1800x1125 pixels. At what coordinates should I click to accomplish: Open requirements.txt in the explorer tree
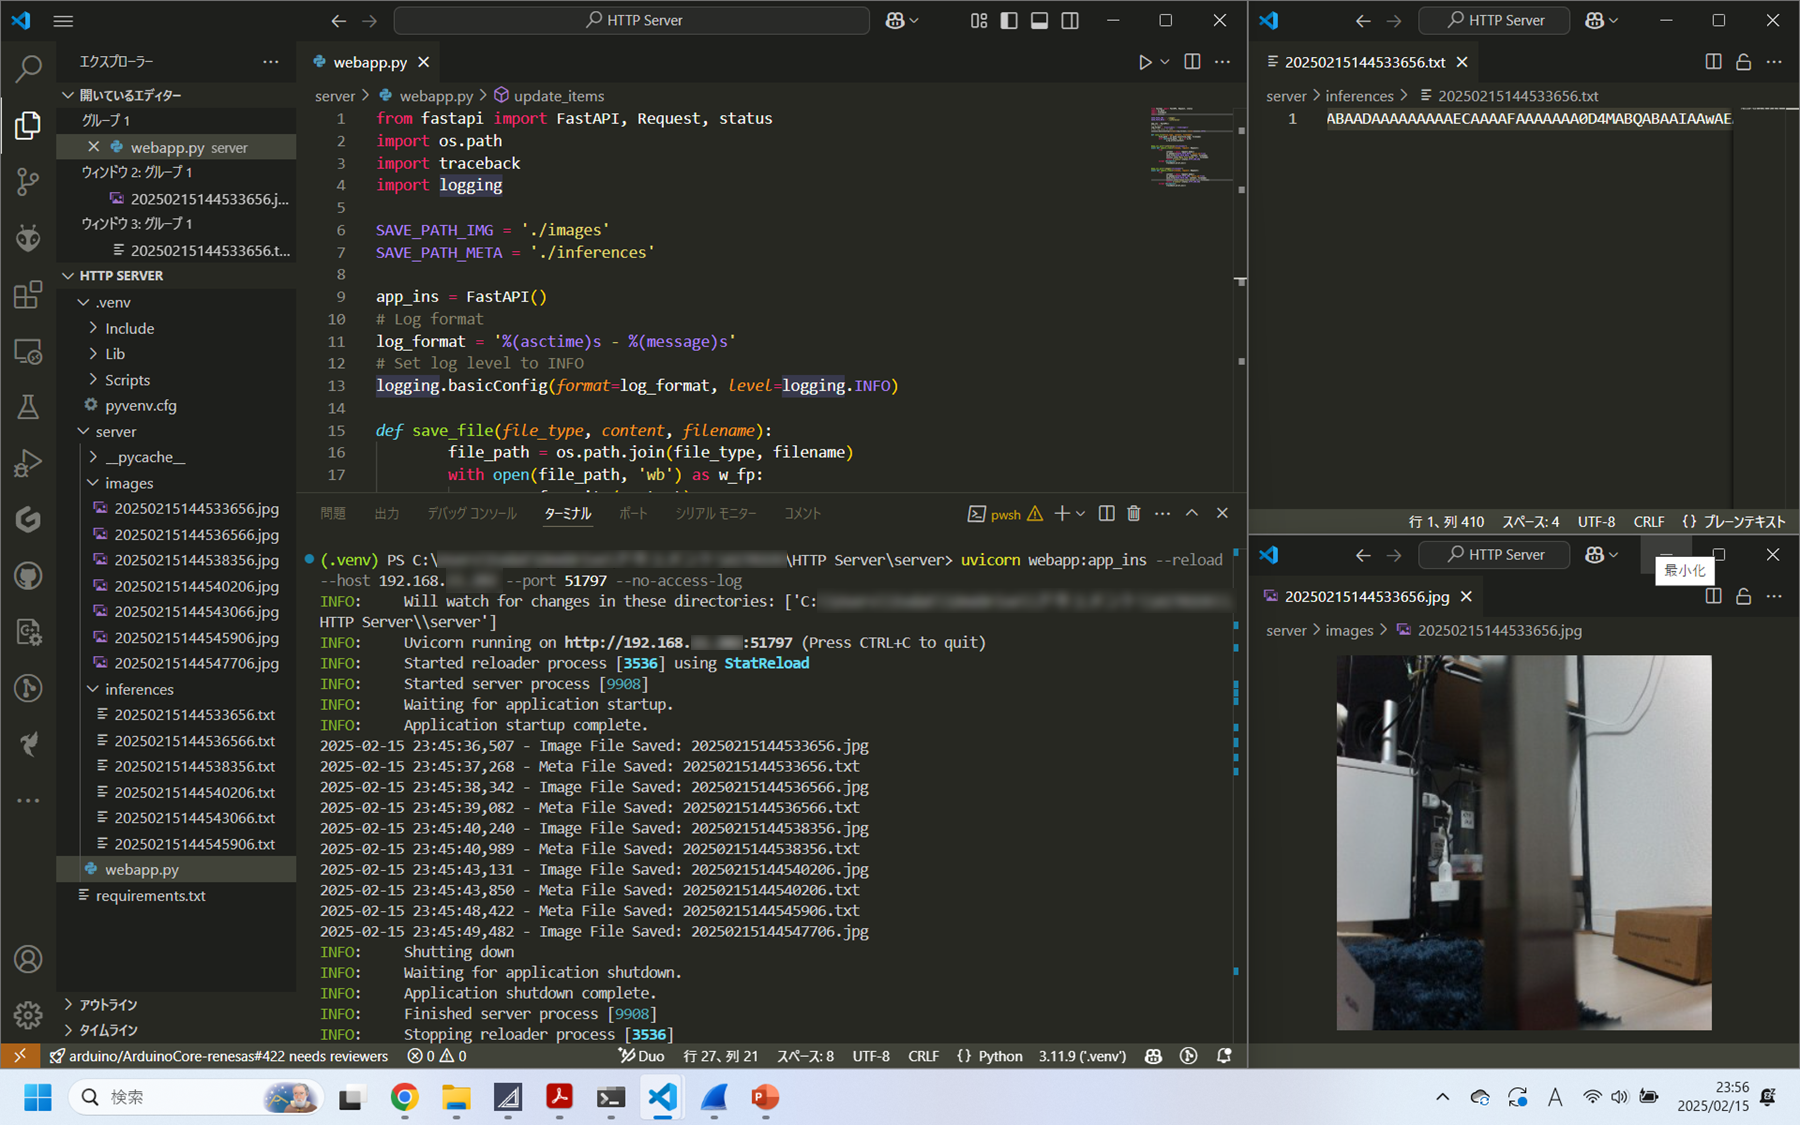pos(150,895)
